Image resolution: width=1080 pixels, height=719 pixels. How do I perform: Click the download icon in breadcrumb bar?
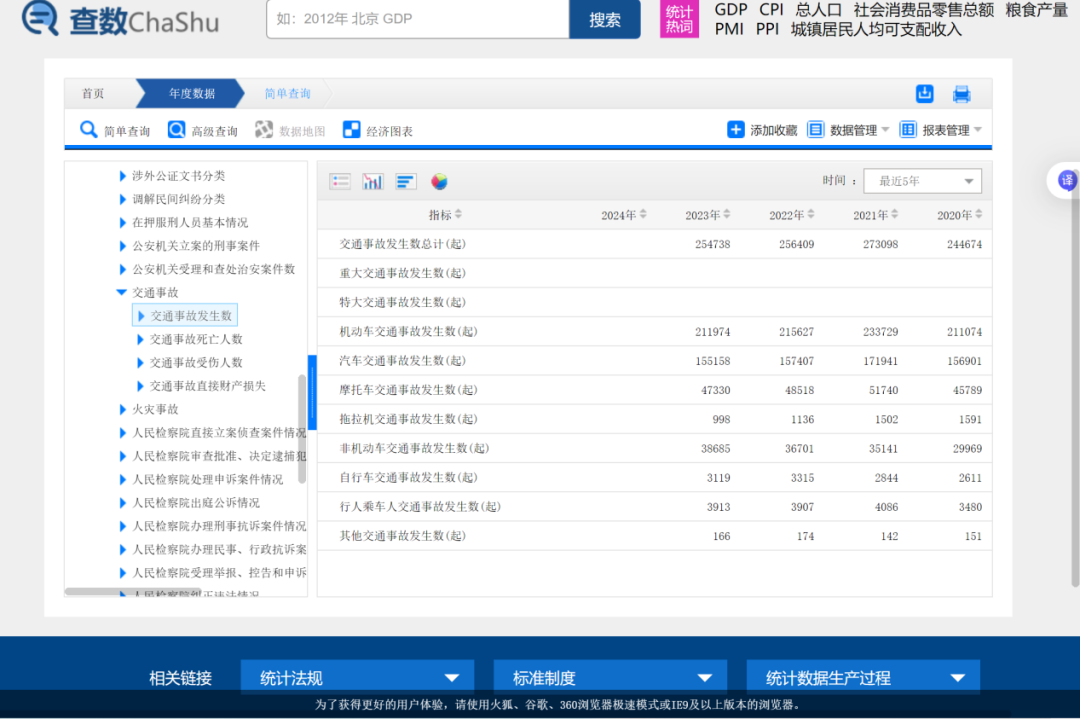click(x=925, y=94)
